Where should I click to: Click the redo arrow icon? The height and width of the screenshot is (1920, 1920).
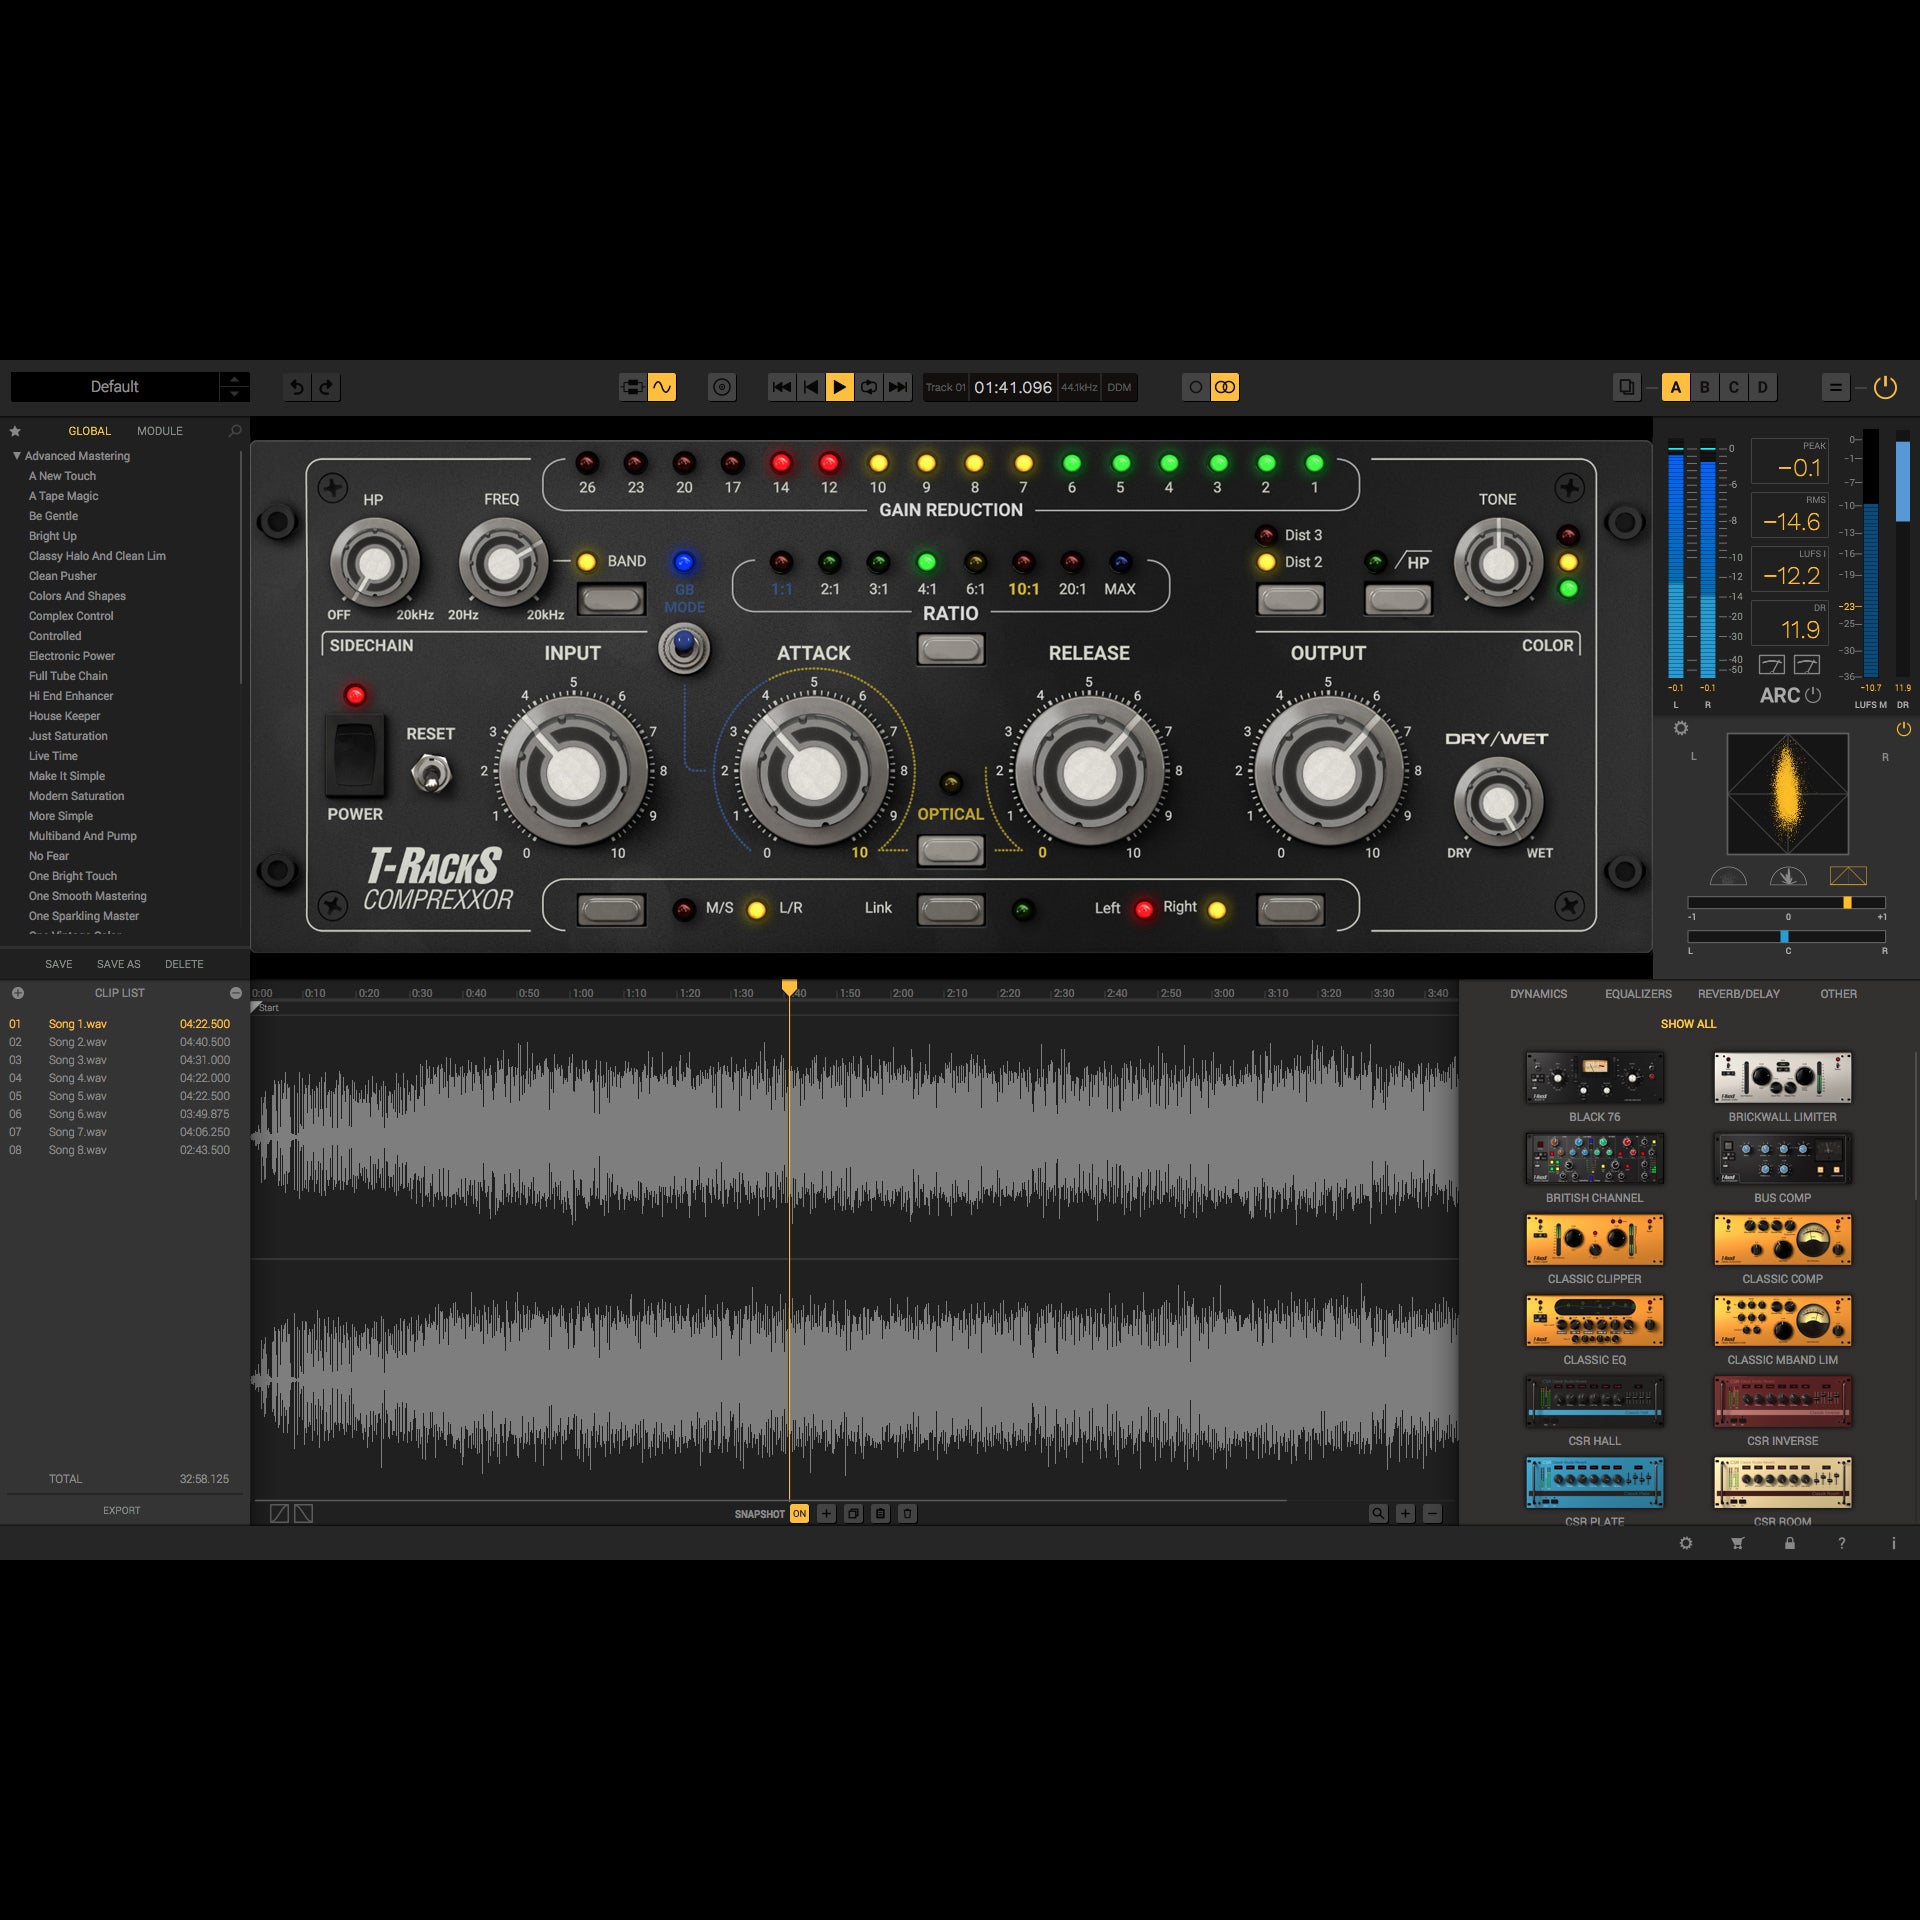tap(327, 387)
